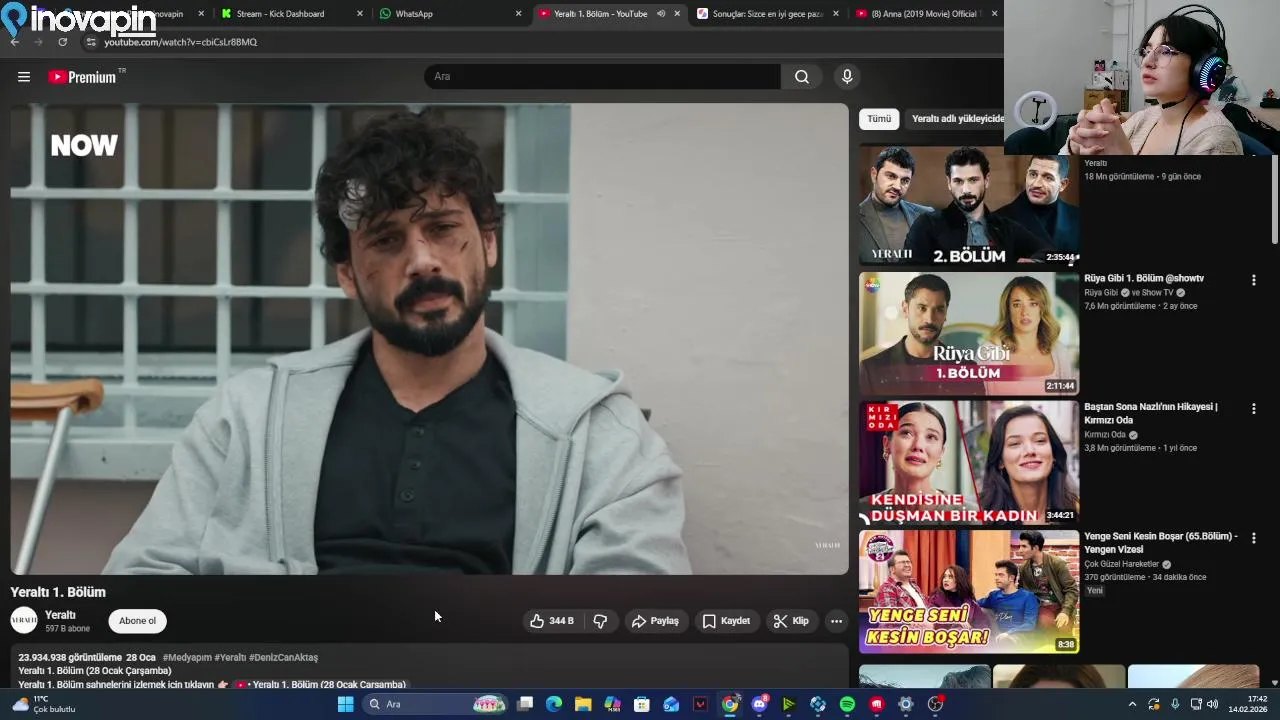The height and width of the screenshot is (720, 1280).
Task: Open 'Rüya Gibi 1. Bölüm @showtv' title
Action: 1144,278
